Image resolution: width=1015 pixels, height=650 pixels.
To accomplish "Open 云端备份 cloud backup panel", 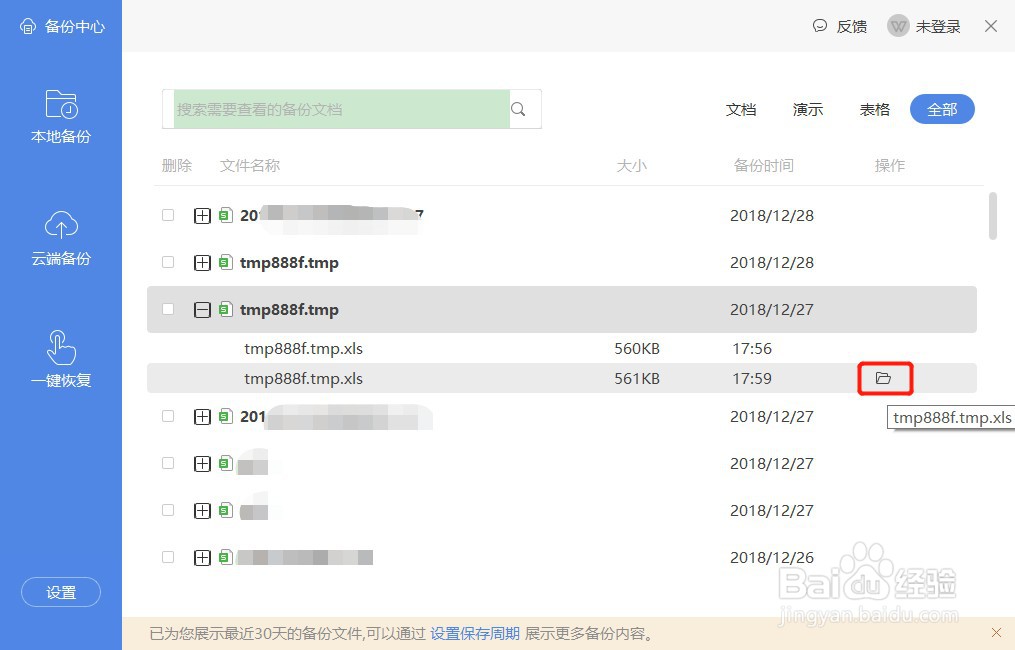I will (x=61, y=239).
